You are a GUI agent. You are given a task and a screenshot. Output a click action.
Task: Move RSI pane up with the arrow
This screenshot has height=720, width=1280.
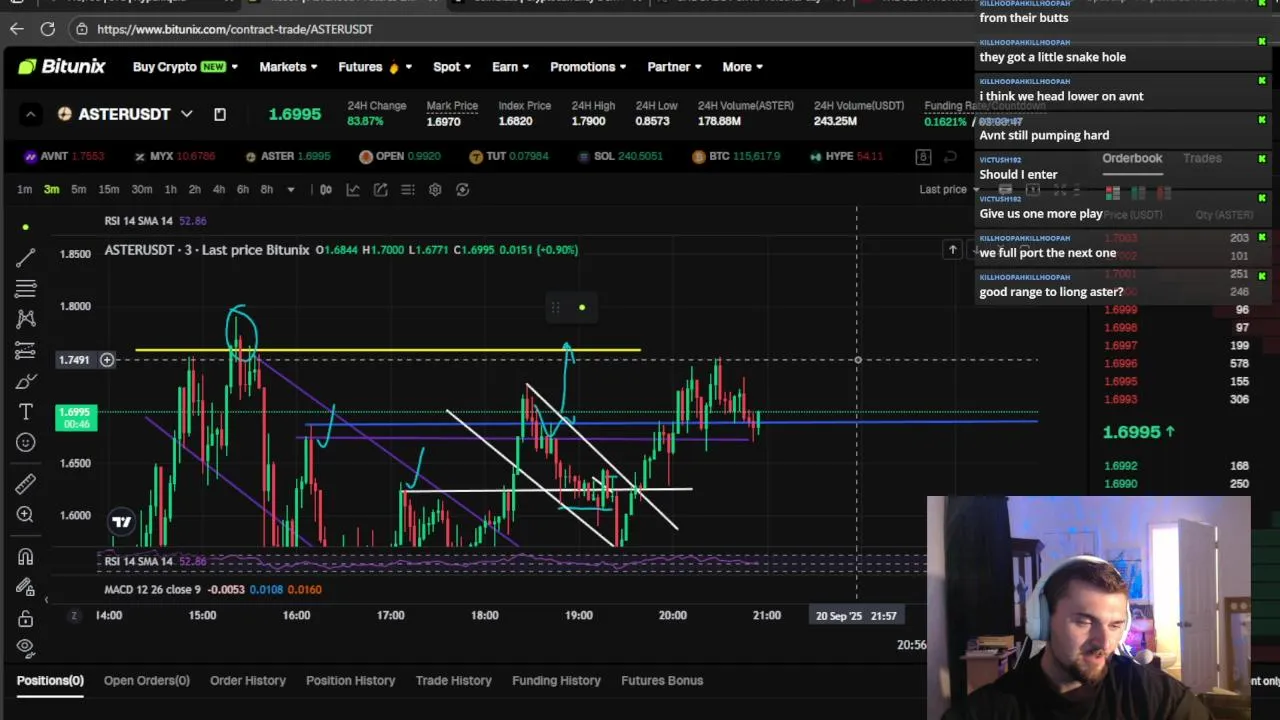tap(952, 250)
